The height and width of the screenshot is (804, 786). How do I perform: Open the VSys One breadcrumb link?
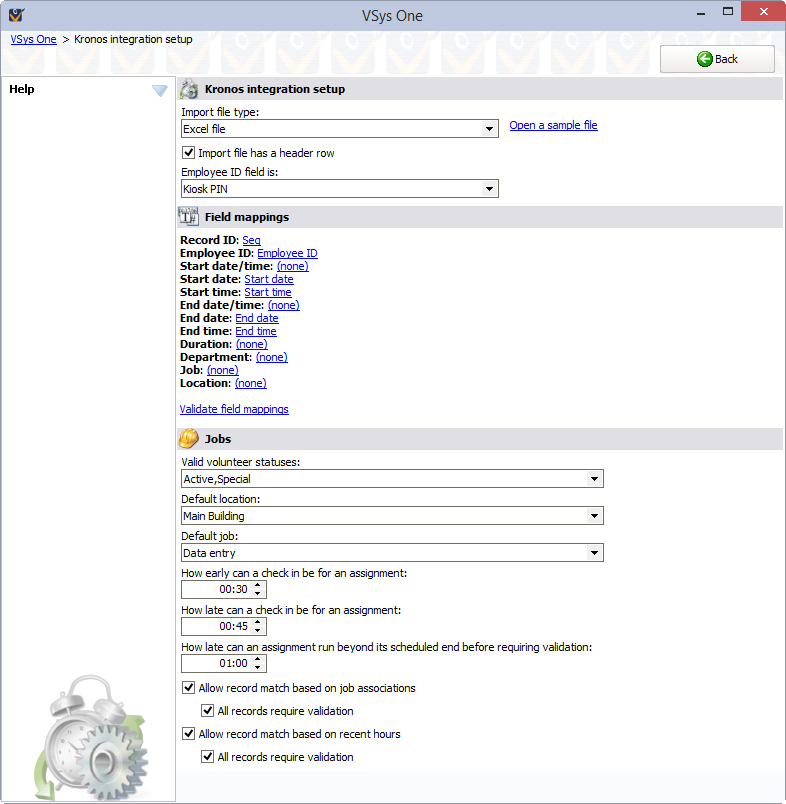coord(33,39)
